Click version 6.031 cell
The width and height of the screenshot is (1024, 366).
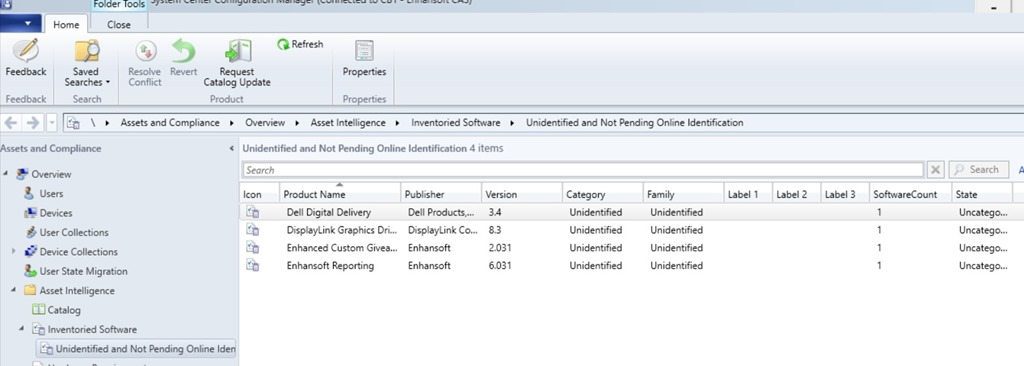[501, 265]
